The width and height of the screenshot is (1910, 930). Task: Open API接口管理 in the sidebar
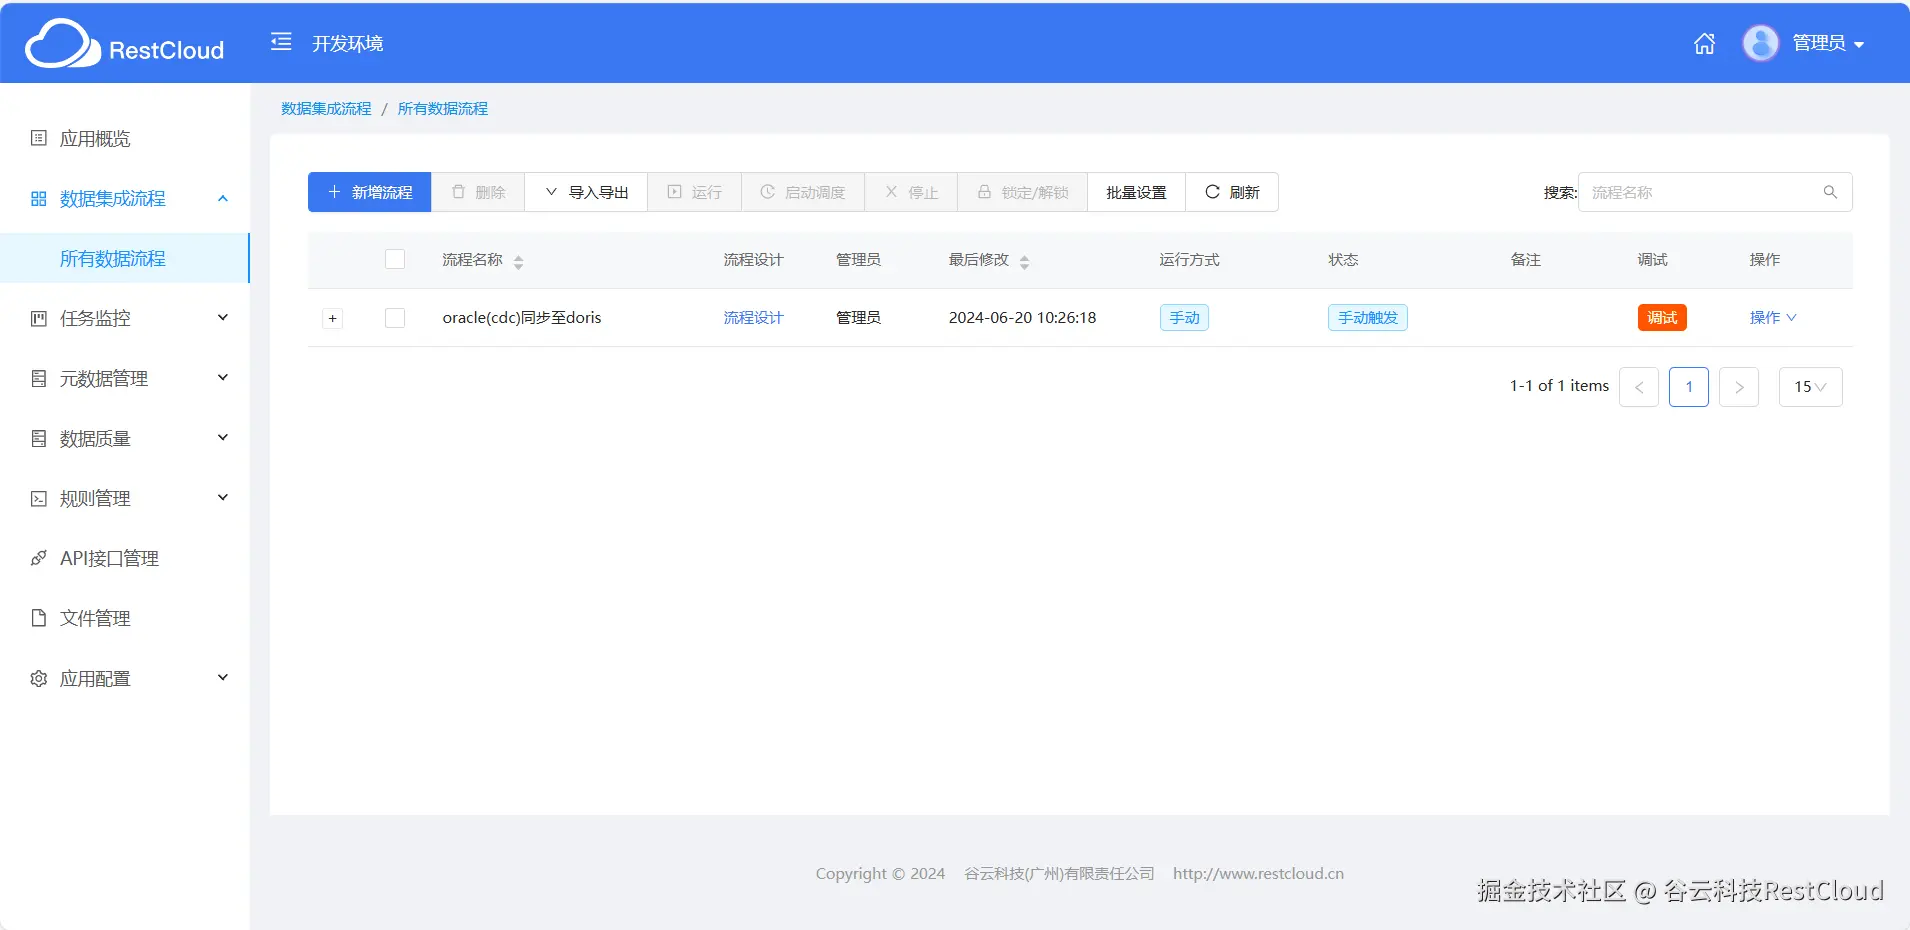click(125, 558)
